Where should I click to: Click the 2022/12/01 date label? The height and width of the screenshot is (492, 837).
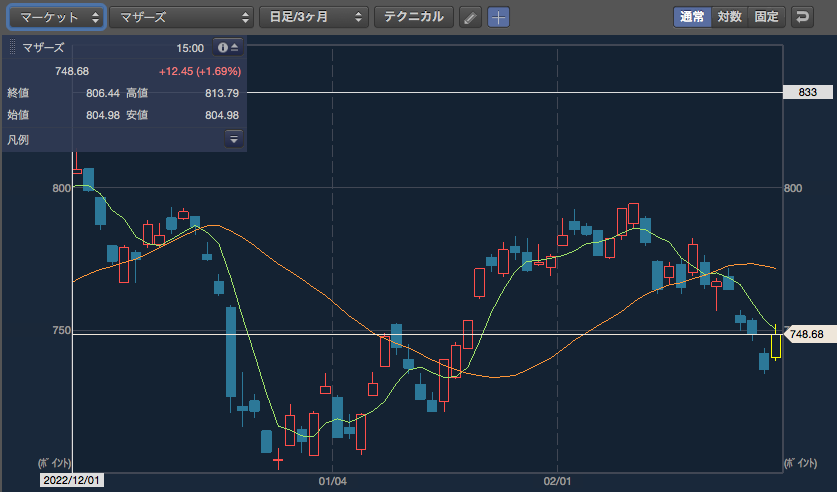click(72, 480)
